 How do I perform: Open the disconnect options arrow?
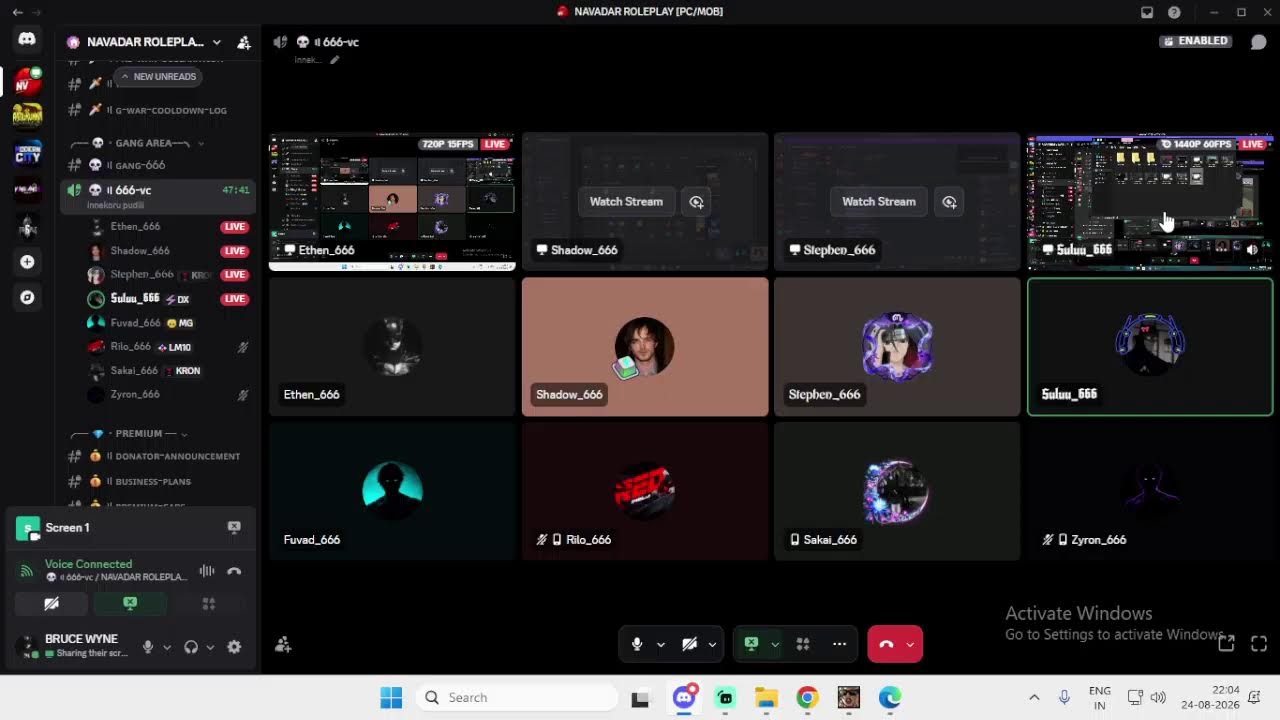click(x=910, y=645)
